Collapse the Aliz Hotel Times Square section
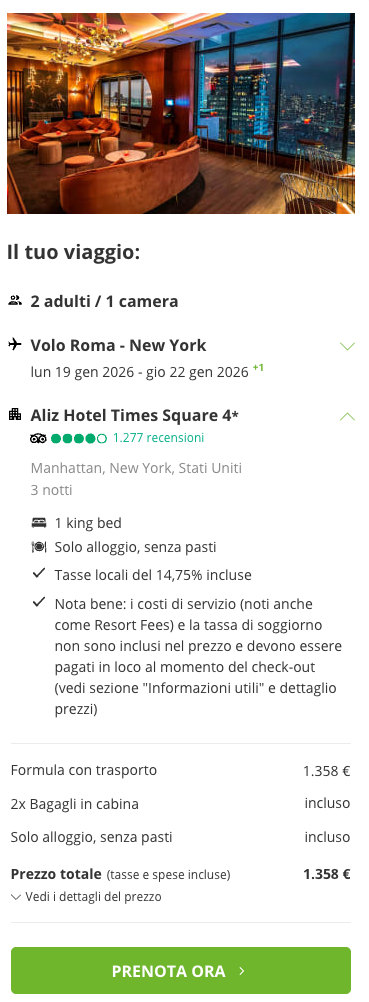The image size is (369, 1002). (347, 416)
